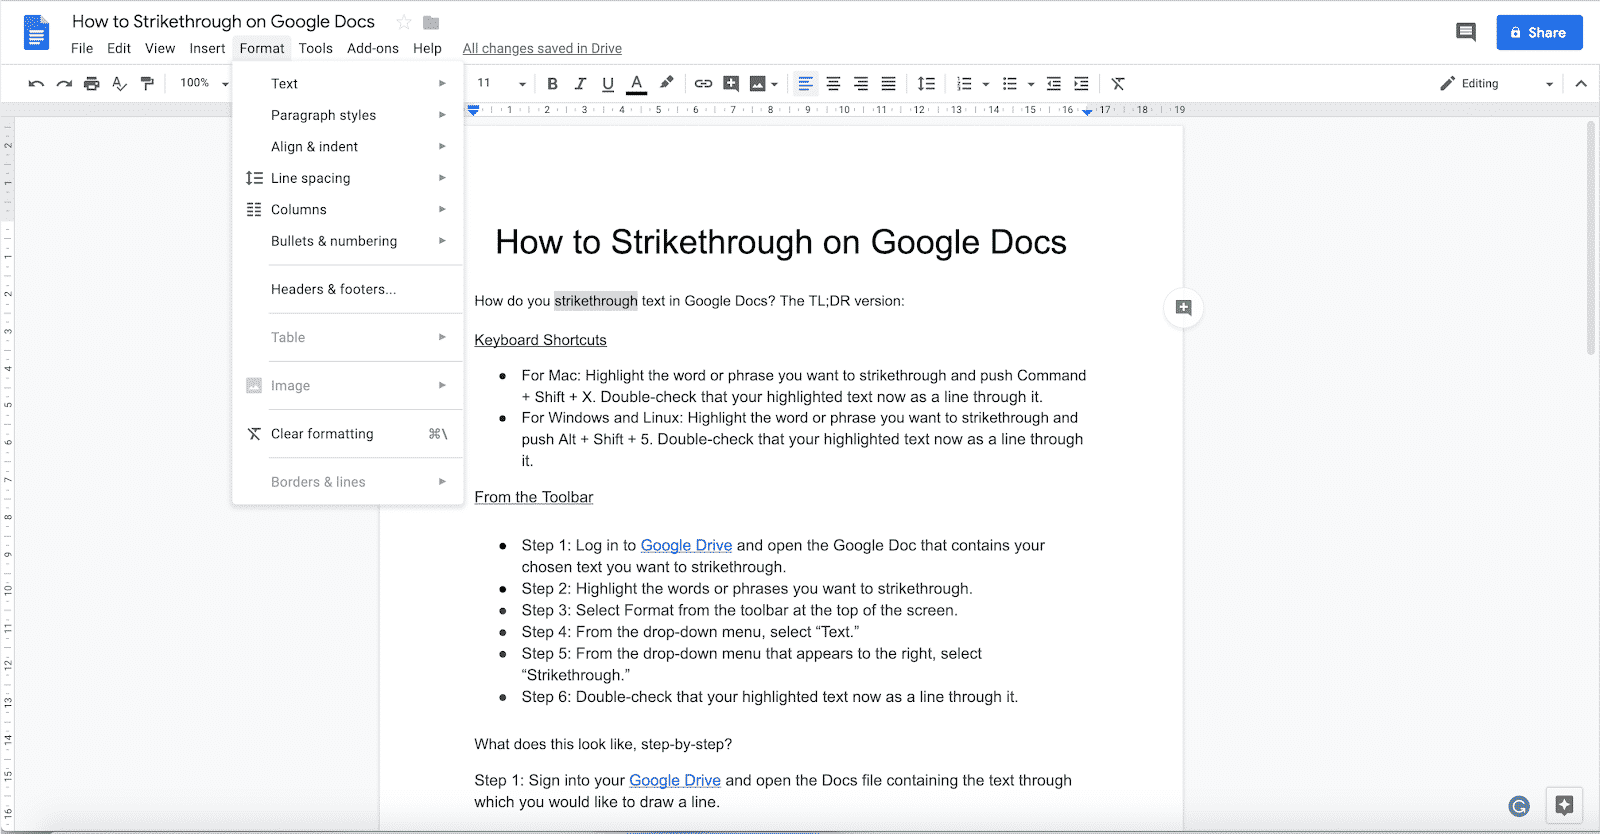Expand the Paragraph styles submenu
The width and height of the screenshot is (1600, 834).
coord(348,115)
